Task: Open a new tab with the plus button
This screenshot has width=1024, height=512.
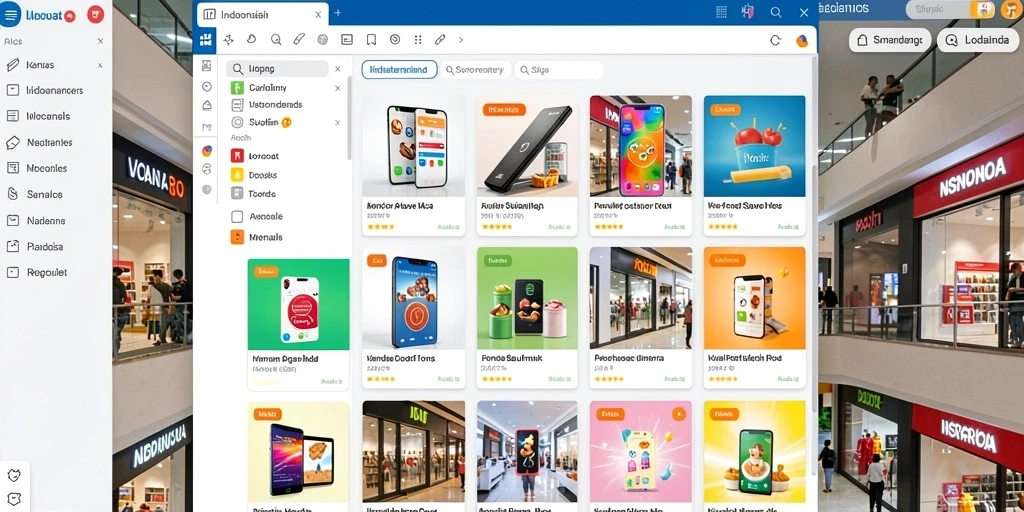Action: 338,12
